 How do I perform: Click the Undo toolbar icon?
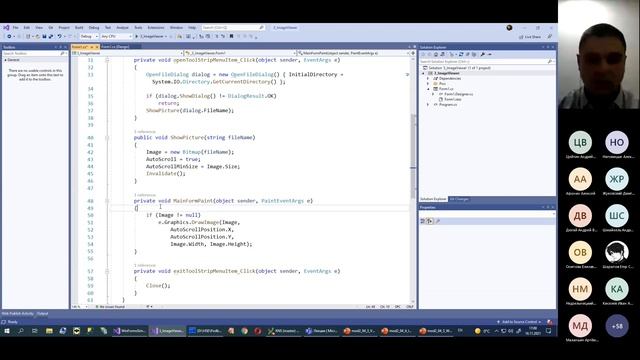tap(60, 36)
